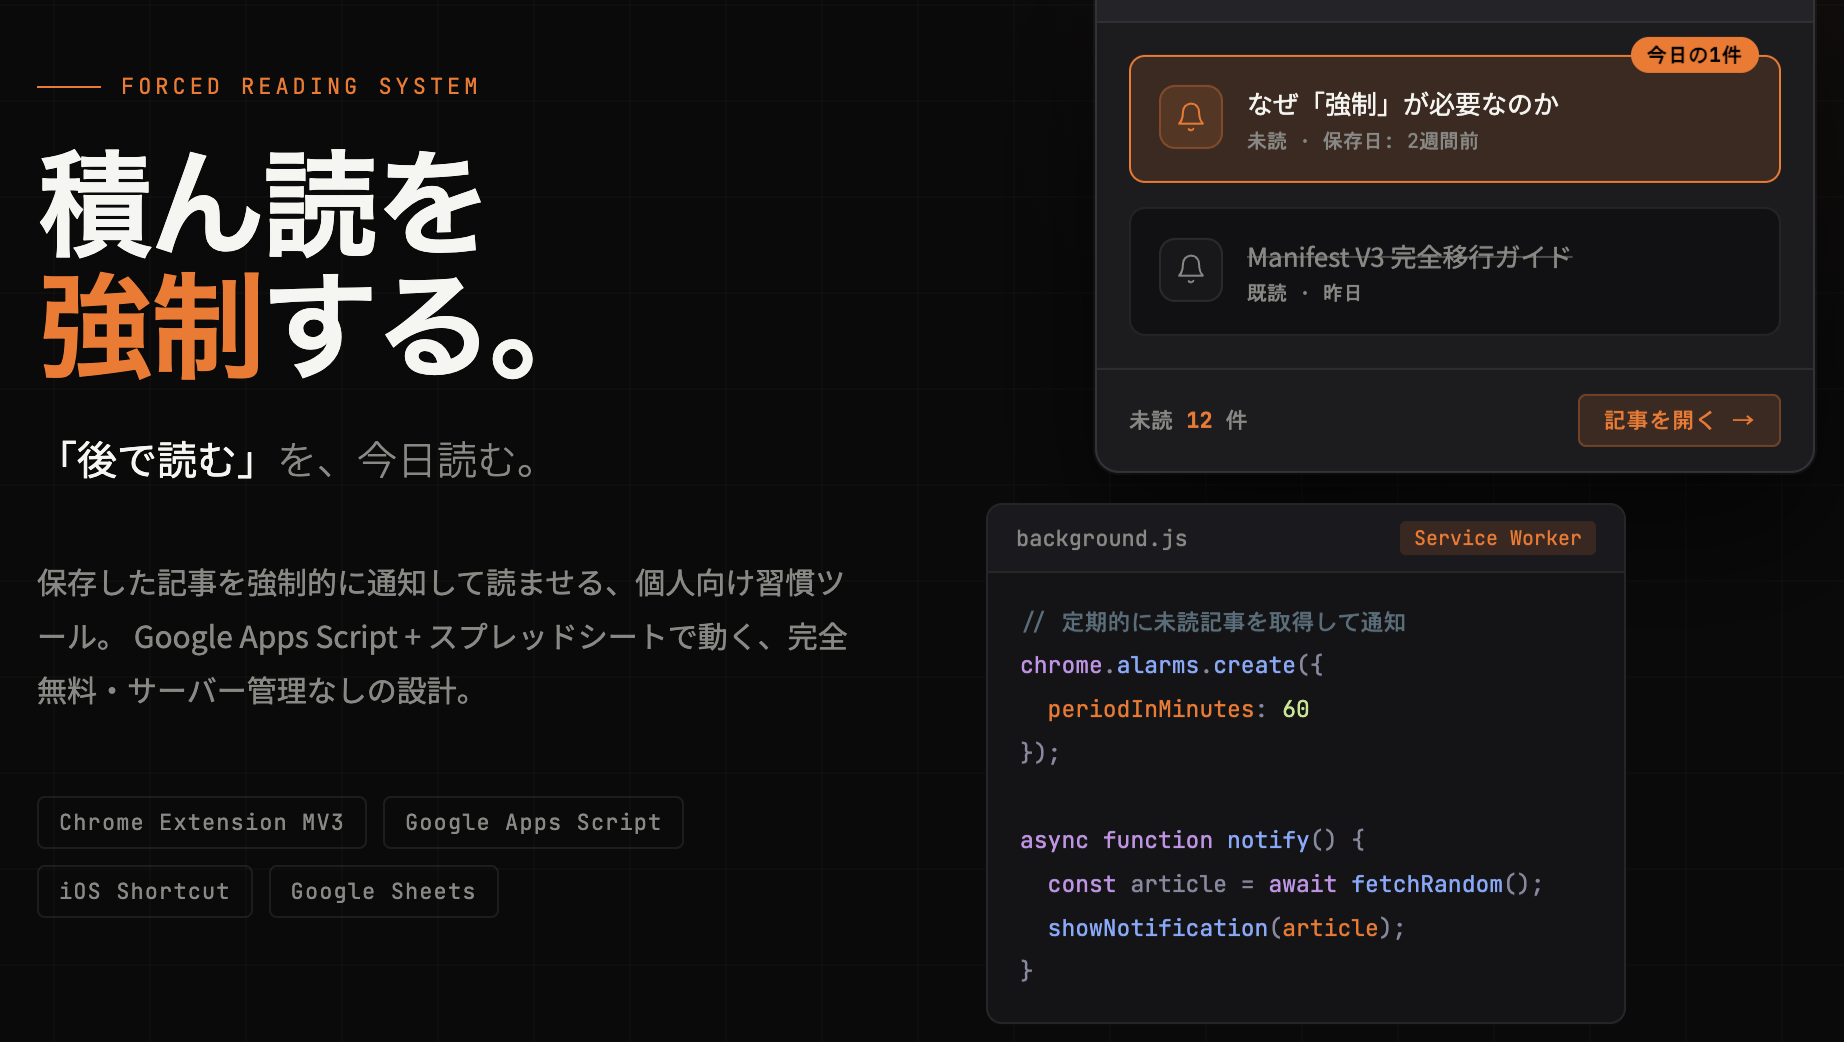This screenshot has height=1042, width=1844.
Task: Click the periodInMinutes value 60
Action: [1295, 709]
